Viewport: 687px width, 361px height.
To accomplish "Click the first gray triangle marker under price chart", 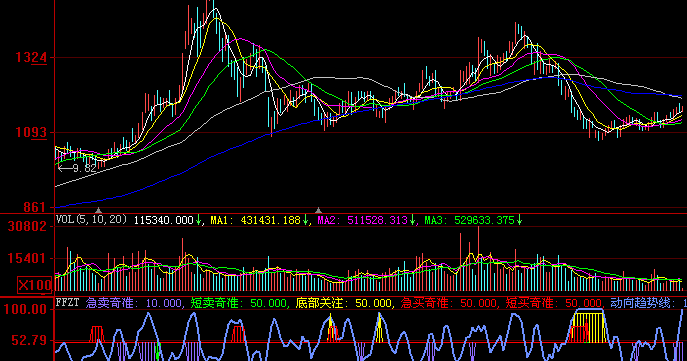I will 99,210.
